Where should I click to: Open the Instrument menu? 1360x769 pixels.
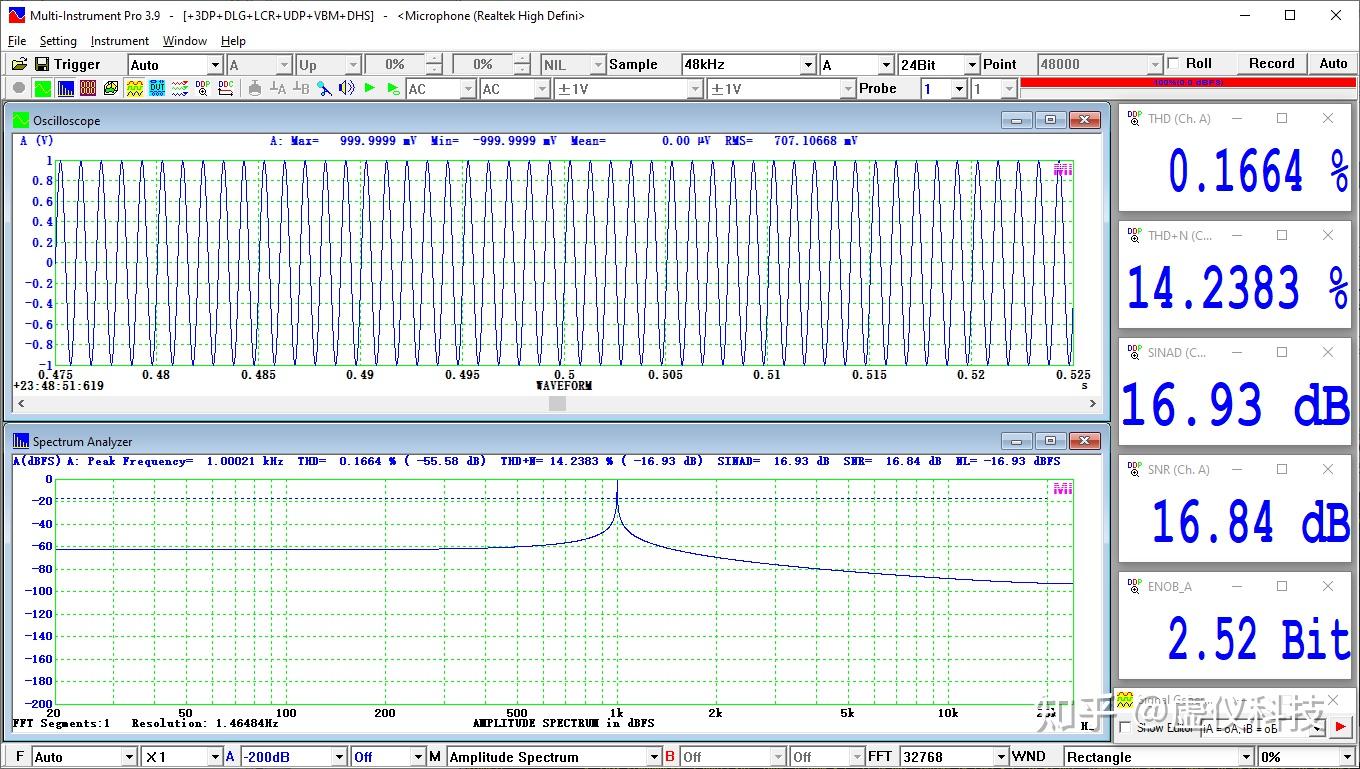(x=119, y=41)
